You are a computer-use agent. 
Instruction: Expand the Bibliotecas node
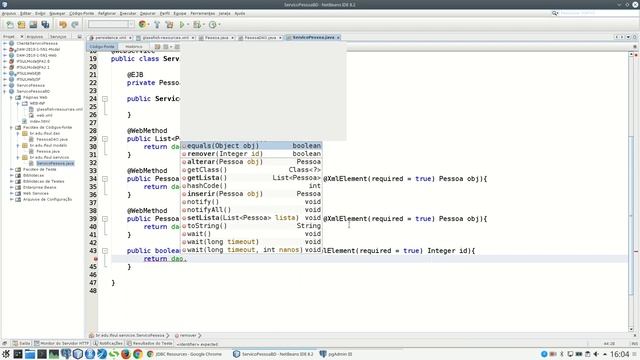coord(11,176)
